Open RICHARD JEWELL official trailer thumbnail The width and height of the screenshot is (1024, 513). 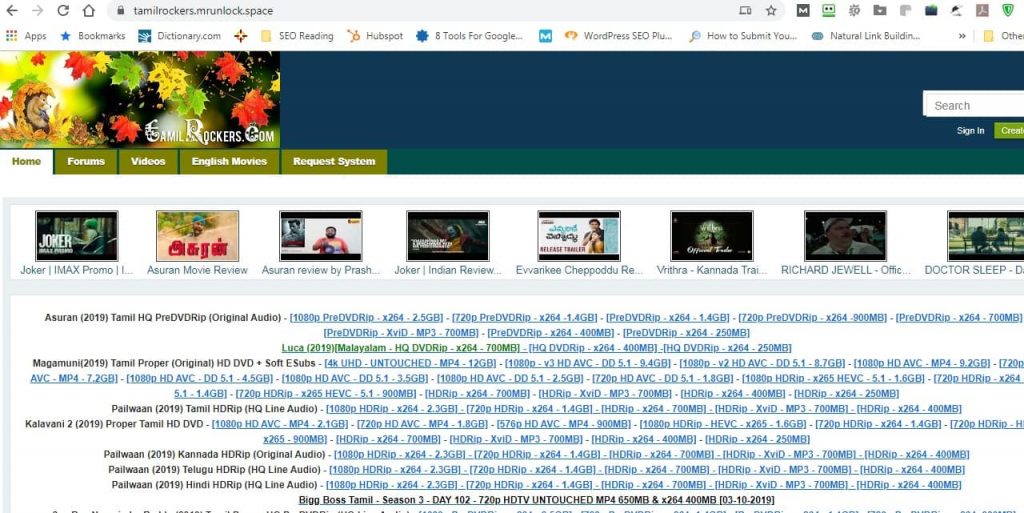coord(845,236)
